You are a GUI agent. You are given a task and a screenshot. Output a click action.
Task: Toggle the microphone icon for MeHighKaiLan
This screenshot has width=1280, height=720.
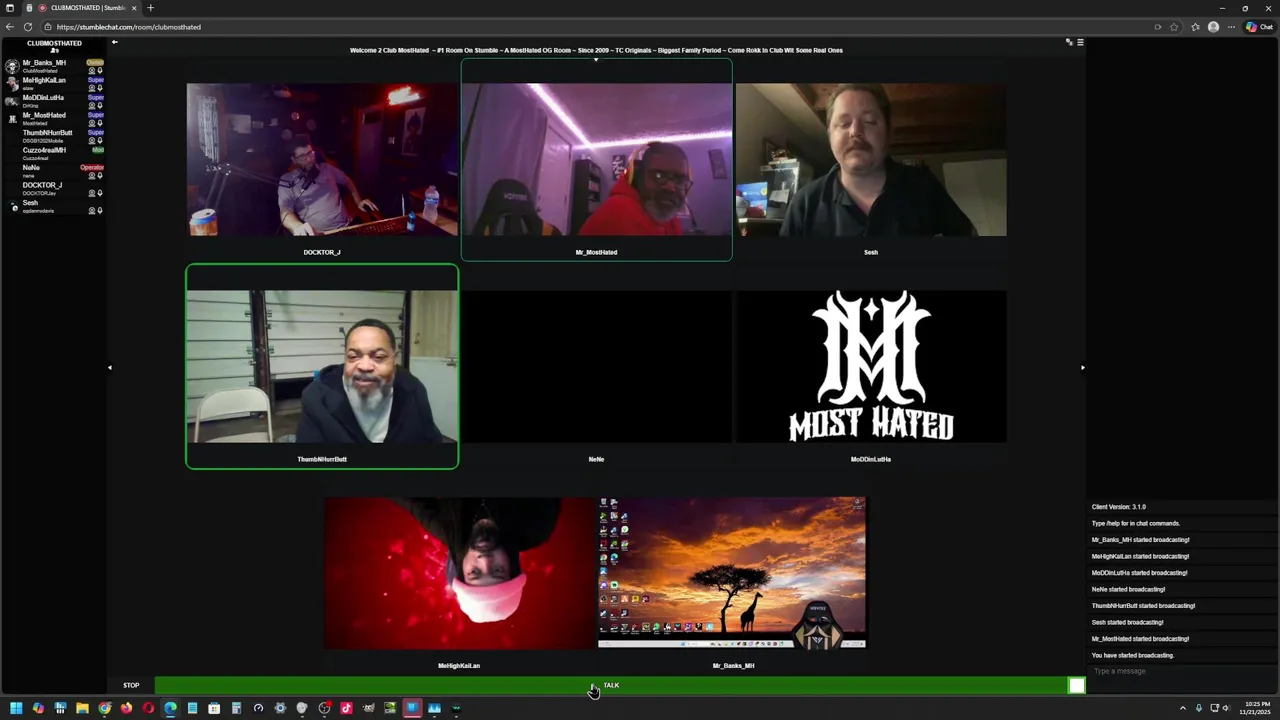coord(100,88)
